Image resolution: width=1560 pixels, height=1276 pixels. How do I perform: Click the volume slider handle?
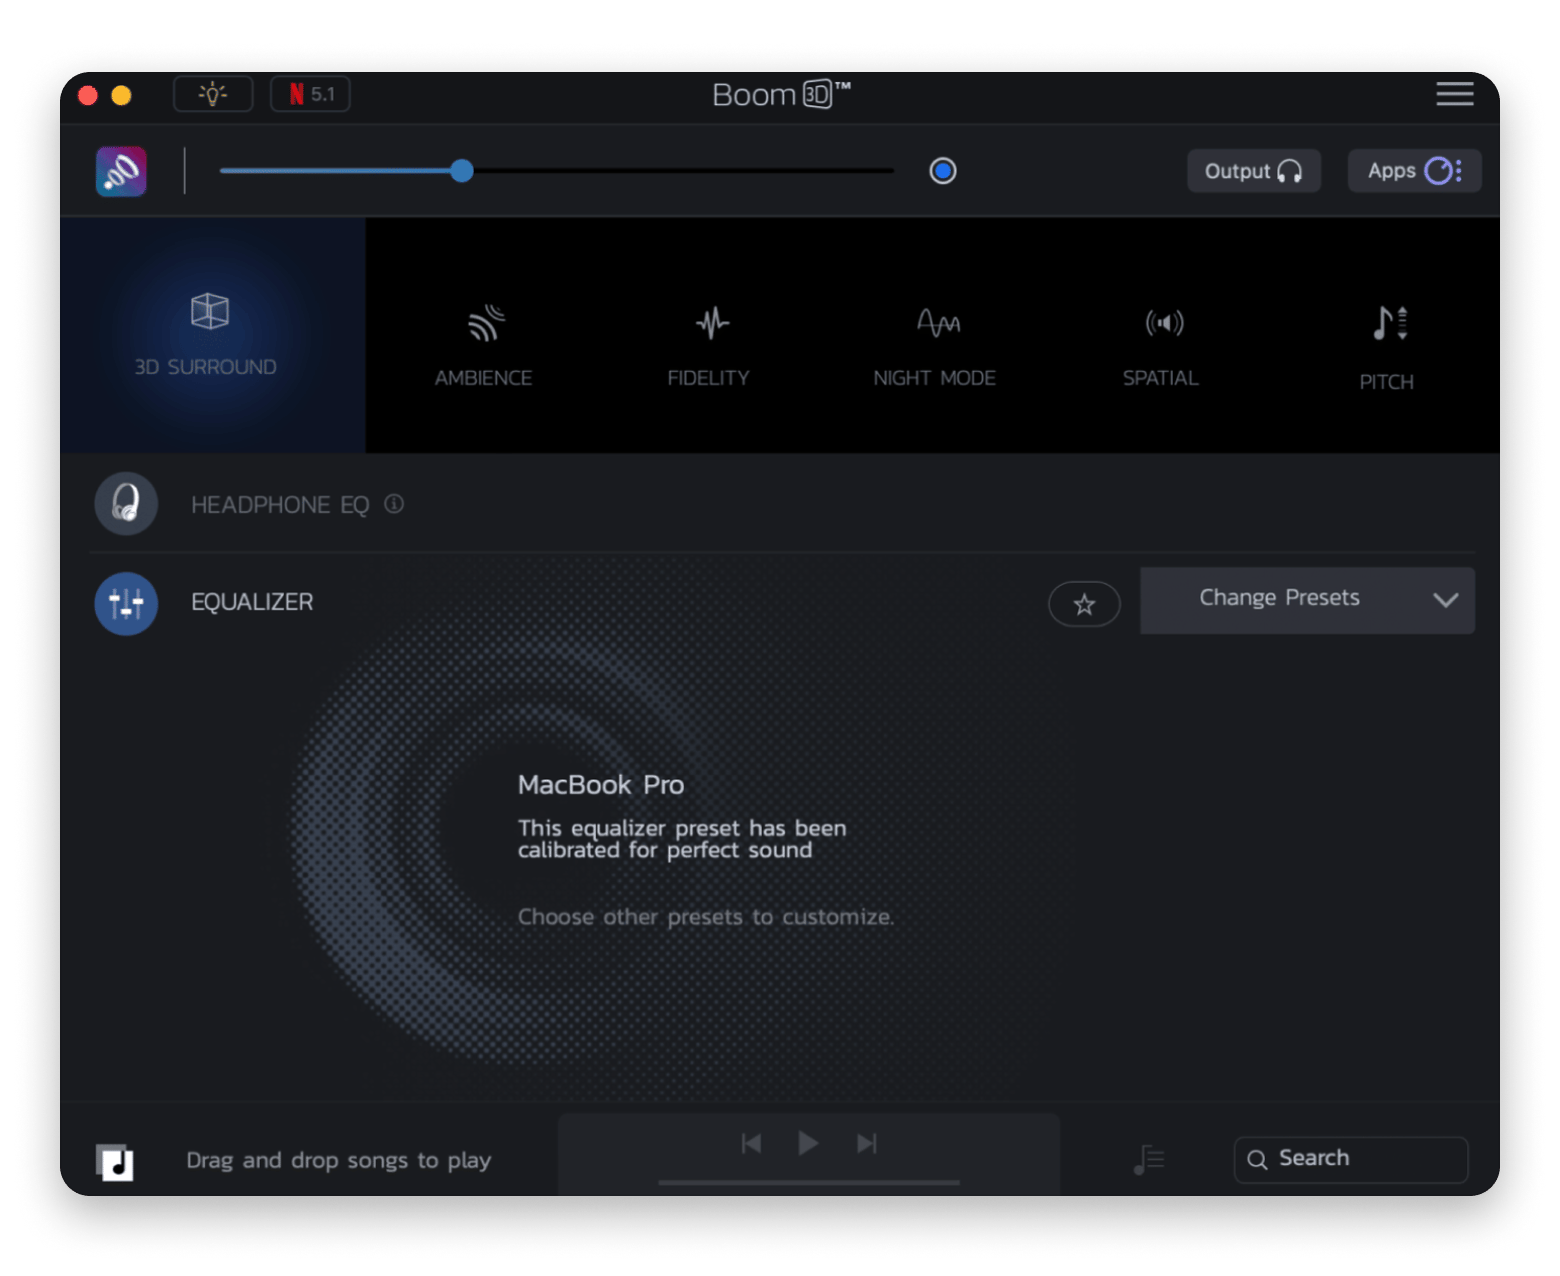461,171
